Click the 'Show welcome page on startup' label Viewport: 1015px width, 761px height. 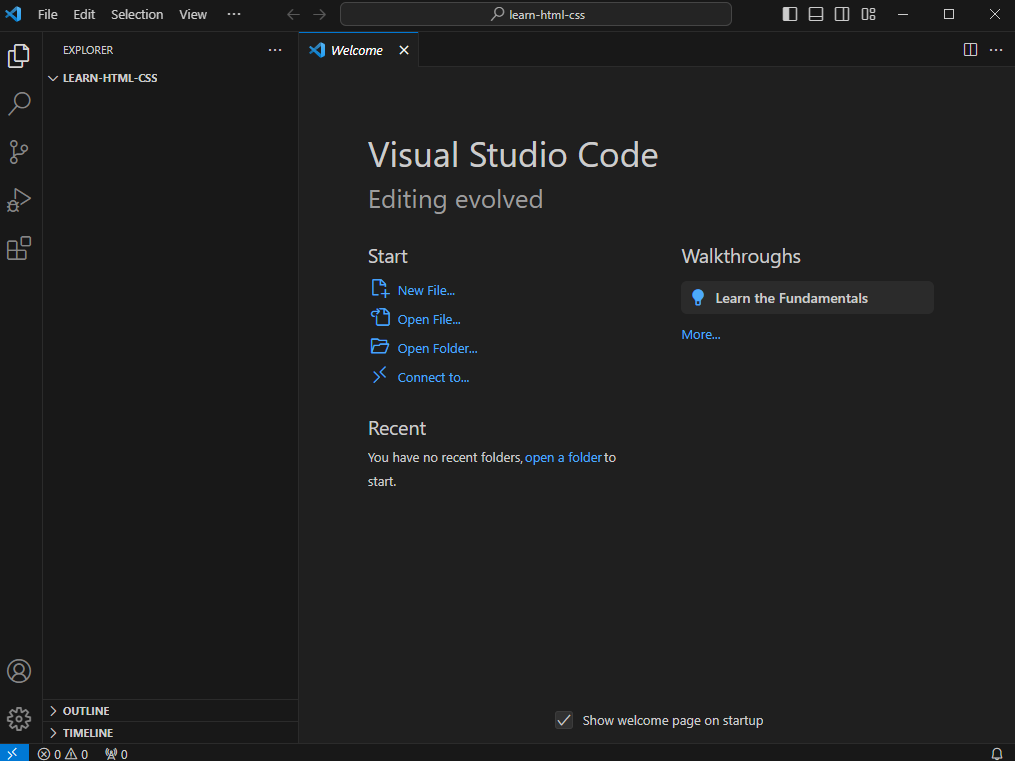(673, 720)
